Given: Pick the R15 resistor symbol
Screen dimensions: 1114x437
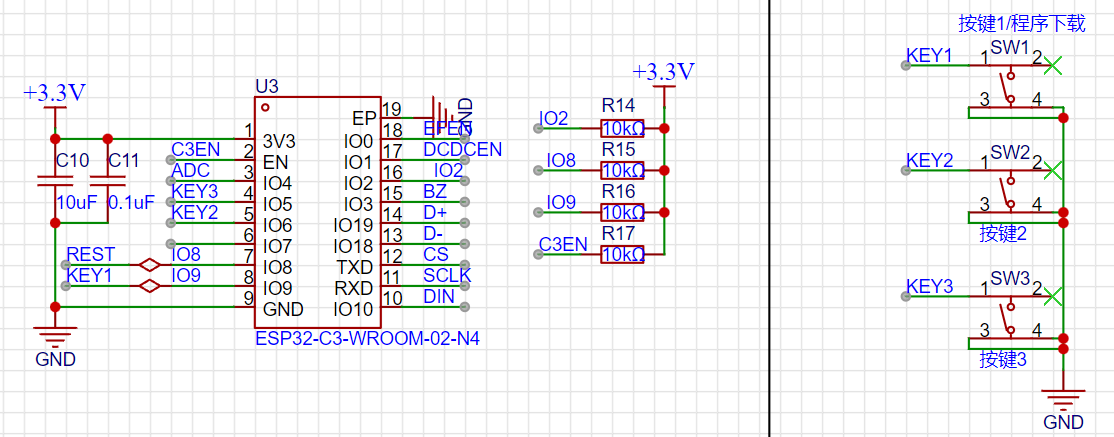Looking at the screenshot, I should 622,171.
